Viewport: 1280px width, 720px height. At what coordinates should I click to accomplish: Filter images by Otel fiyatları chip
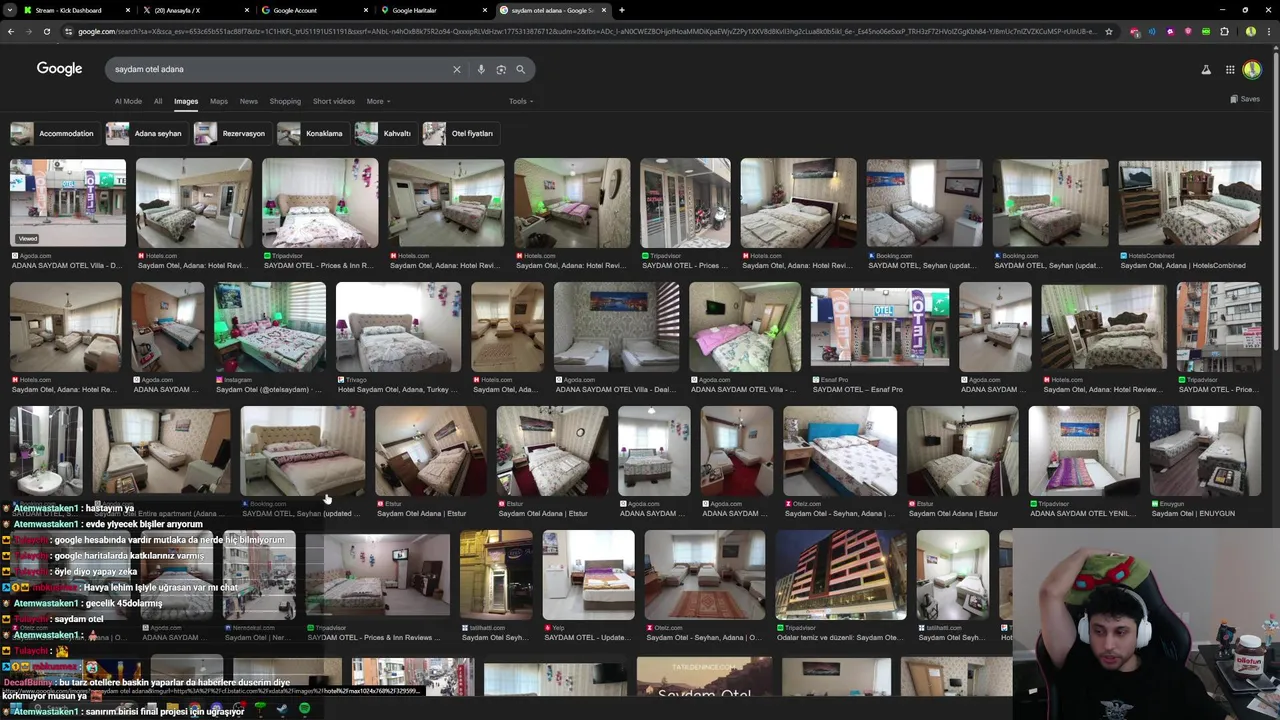point(460,133)
